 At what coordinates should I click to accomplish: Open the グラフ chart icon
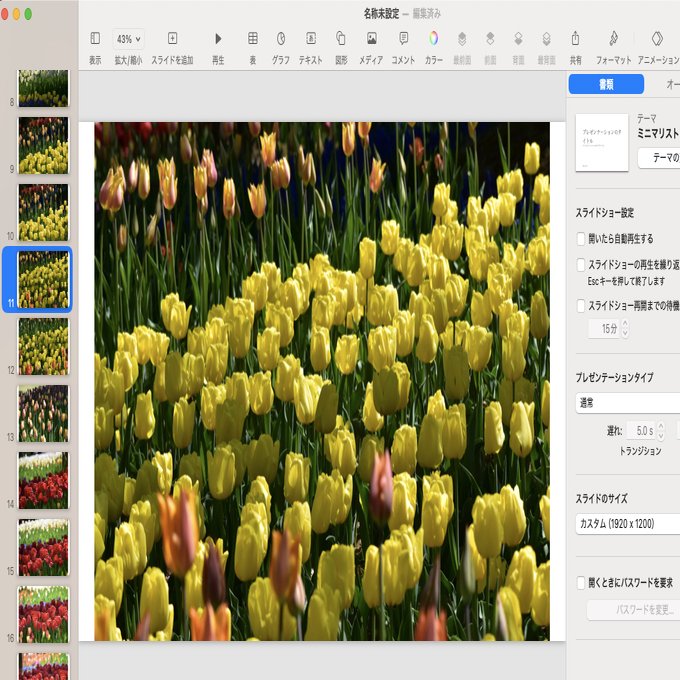tap(281, 39)
